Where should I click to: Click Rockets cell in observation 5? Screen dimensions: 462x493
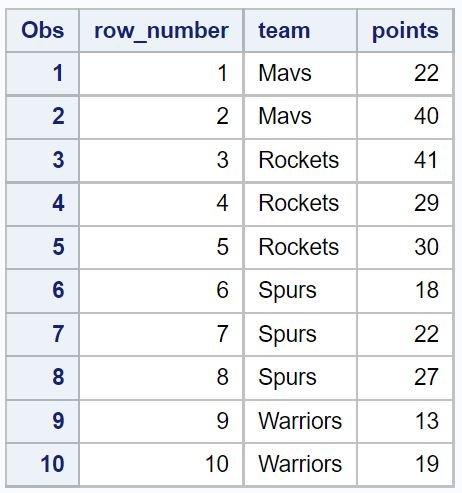tap(301, 247)
